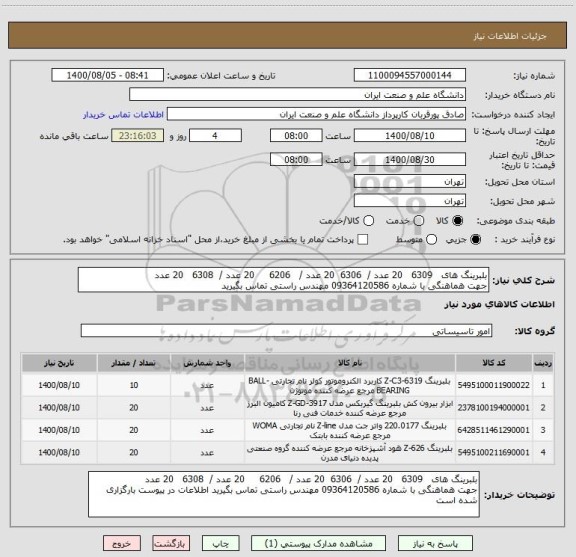The image size is (576, 557).
Task: Open the اطلاعات تماس خریدار link
Action: (123, 115)
